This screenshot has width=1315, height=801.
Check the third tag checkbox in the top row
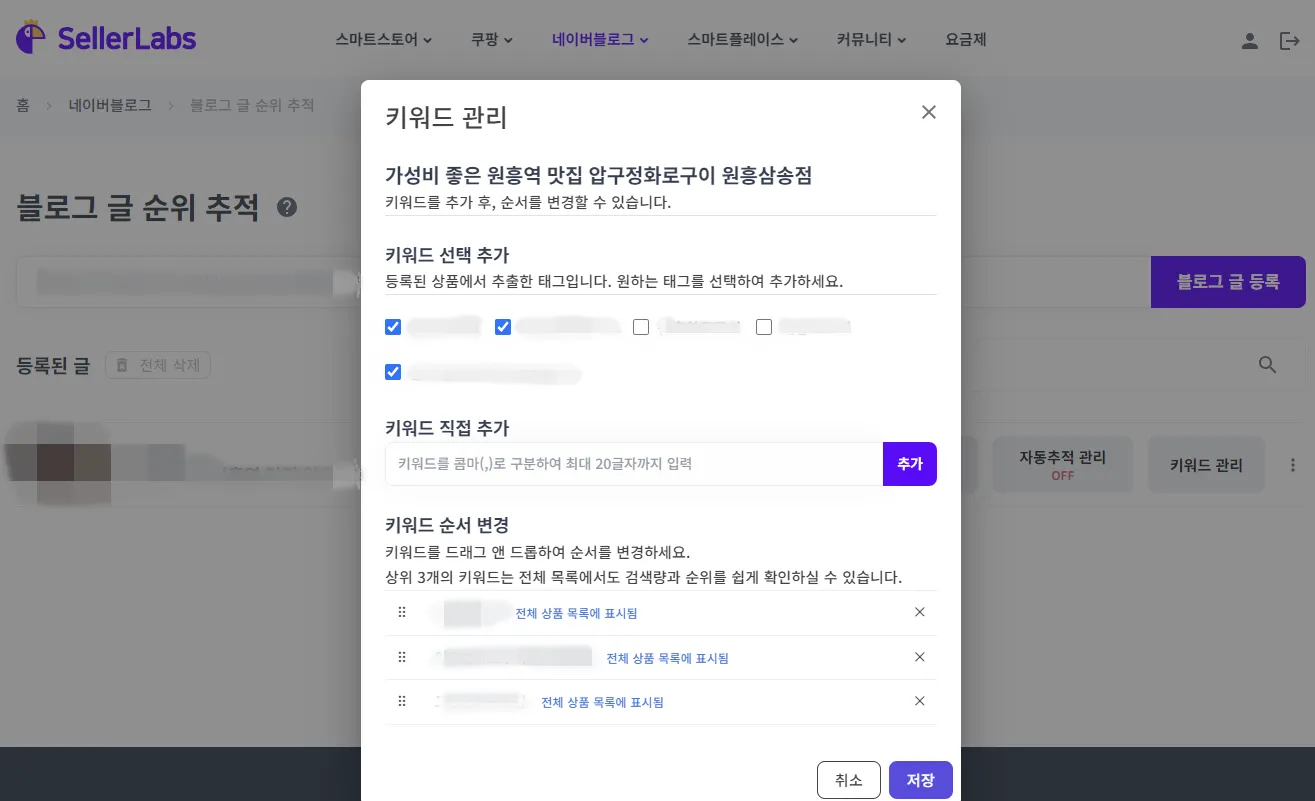coord(641,327)
